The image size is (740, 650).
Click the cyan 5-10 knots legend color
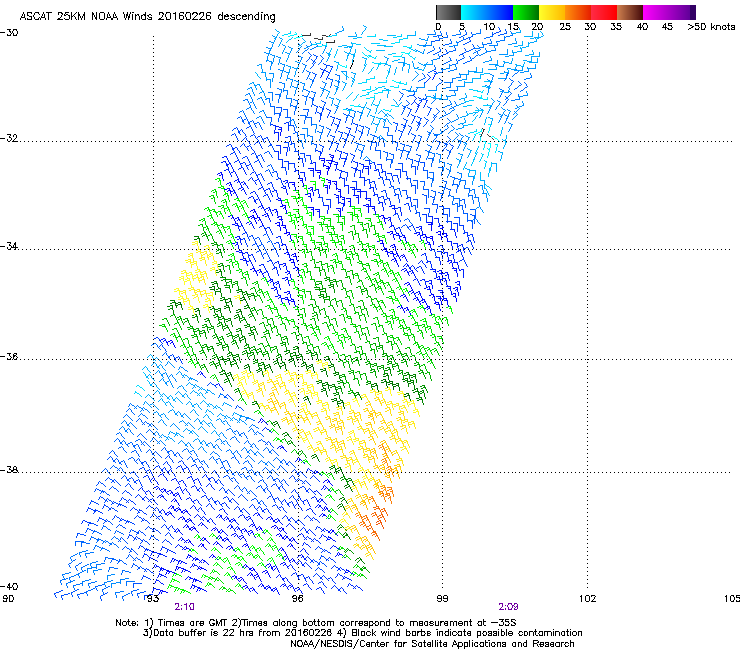coord(474,12)
